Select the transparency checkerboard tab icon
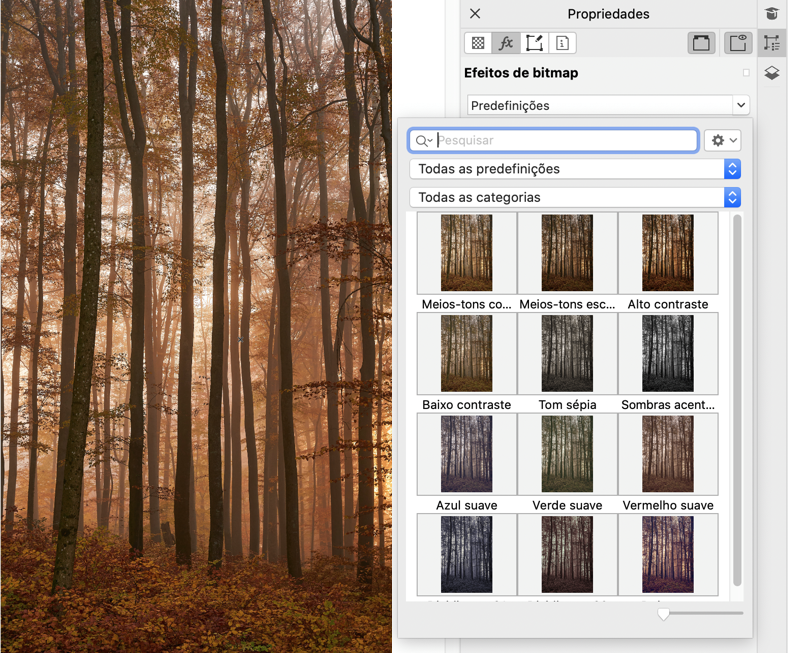788x653 pixels. click(478, 43)
